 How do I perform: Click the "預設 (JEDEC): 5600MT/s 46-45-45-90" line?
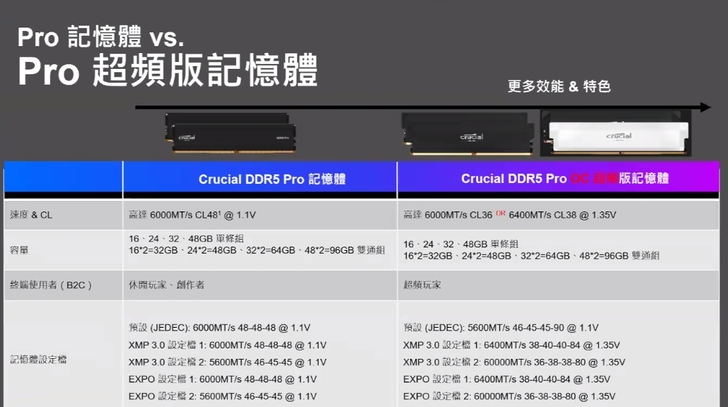pyautogui.click(x=500, y=327)
